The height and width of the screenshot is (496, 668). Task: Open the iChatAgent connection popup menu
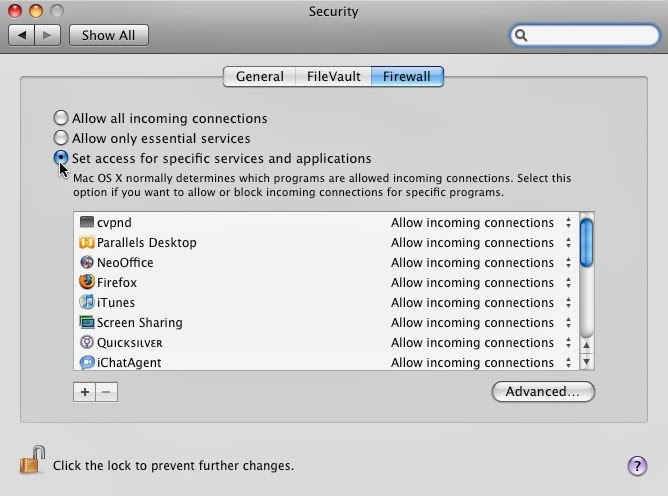[568, 362]
